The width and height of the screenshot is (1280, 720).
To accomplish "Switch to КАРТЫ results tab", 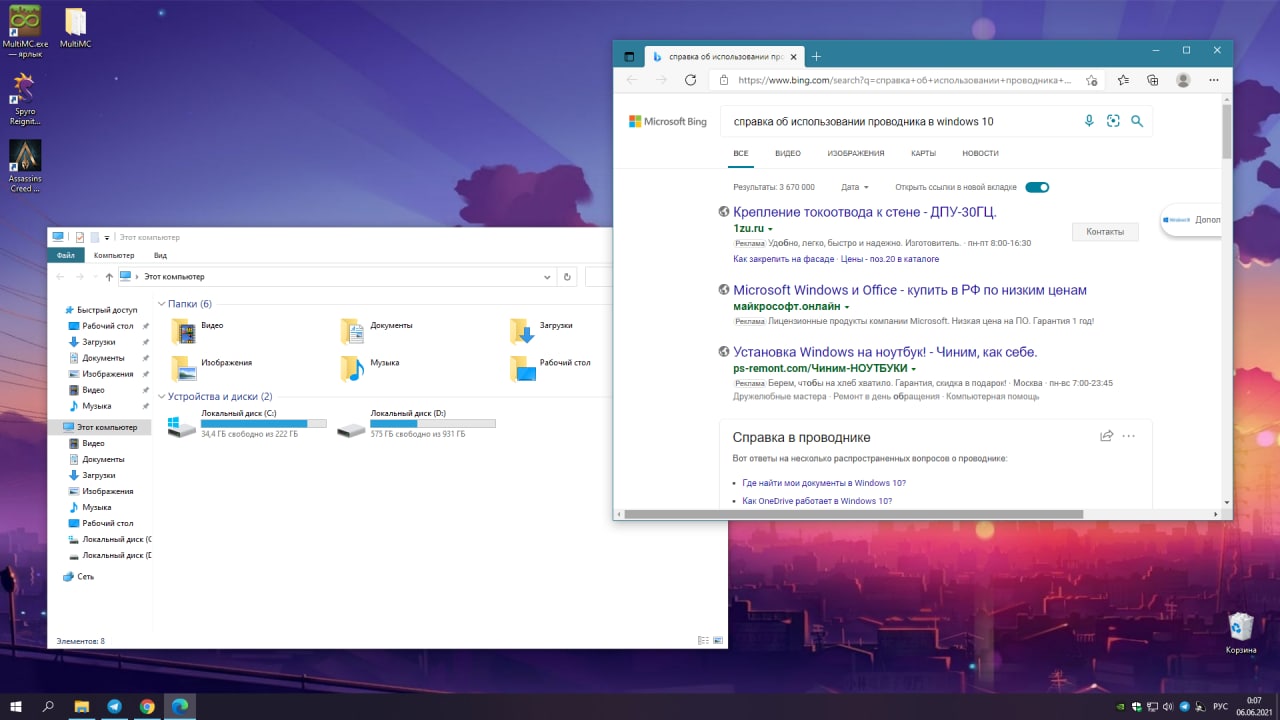I will (923, 153).
